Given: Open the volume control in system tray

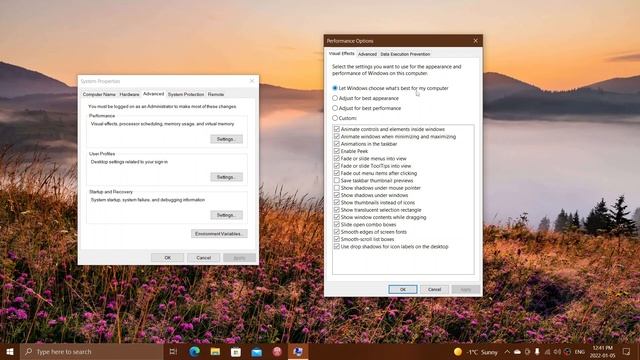Looking at the screenshot, I should tap(557, 351).
